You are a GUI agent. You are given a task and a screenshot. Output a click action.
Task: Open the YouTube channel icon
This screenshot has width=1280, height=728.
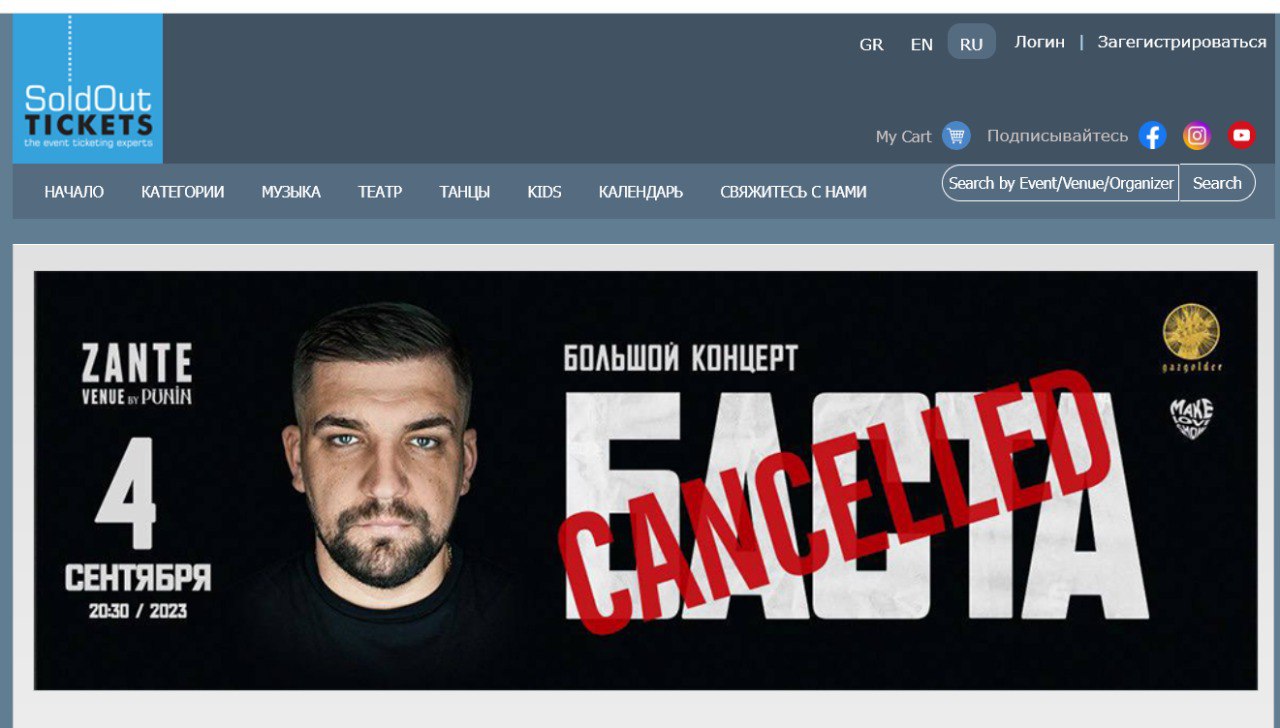[x=1241, y=135]
